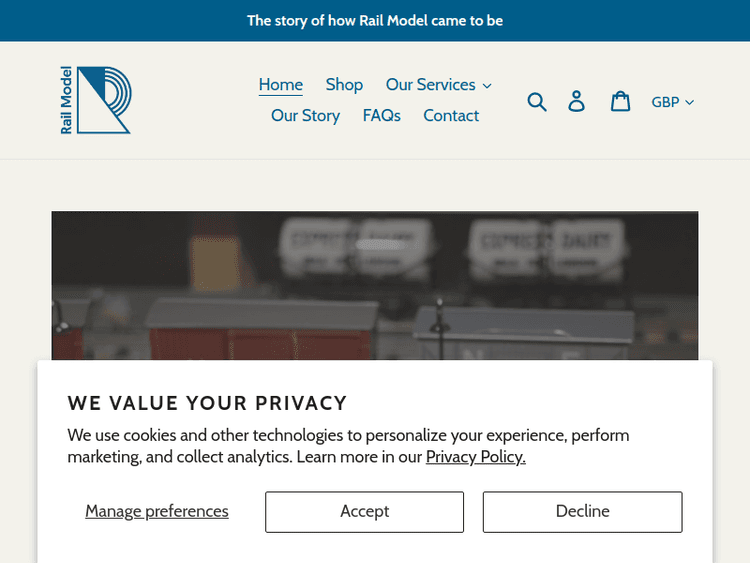Open Manage preferences for cookies
Viewport: 750px width, 563px height.
[x=157, y=512]
